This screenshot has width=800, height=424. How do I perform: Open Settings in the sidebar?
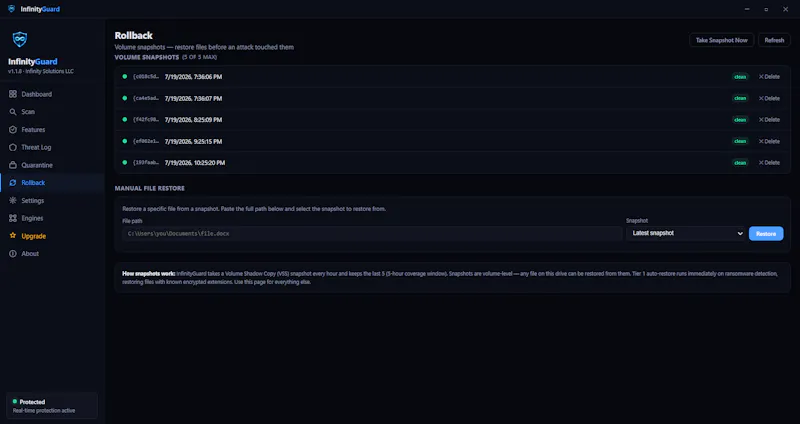(x=53, y=201)
